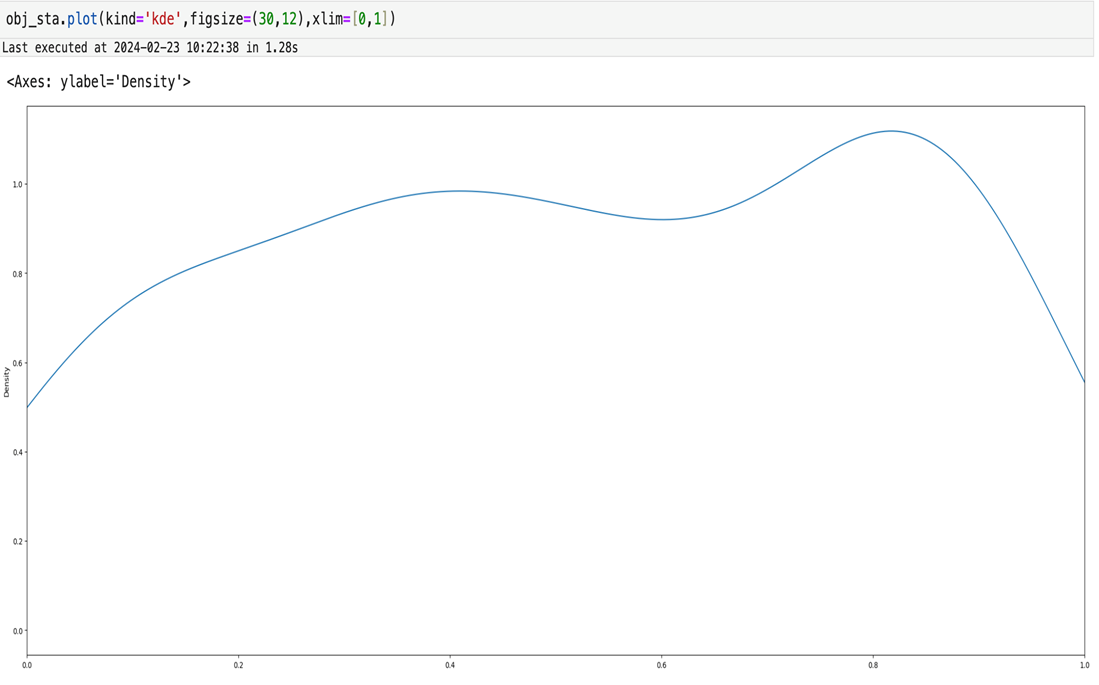Click the 0.4 x-axis tick label

[x=450, y=665]
